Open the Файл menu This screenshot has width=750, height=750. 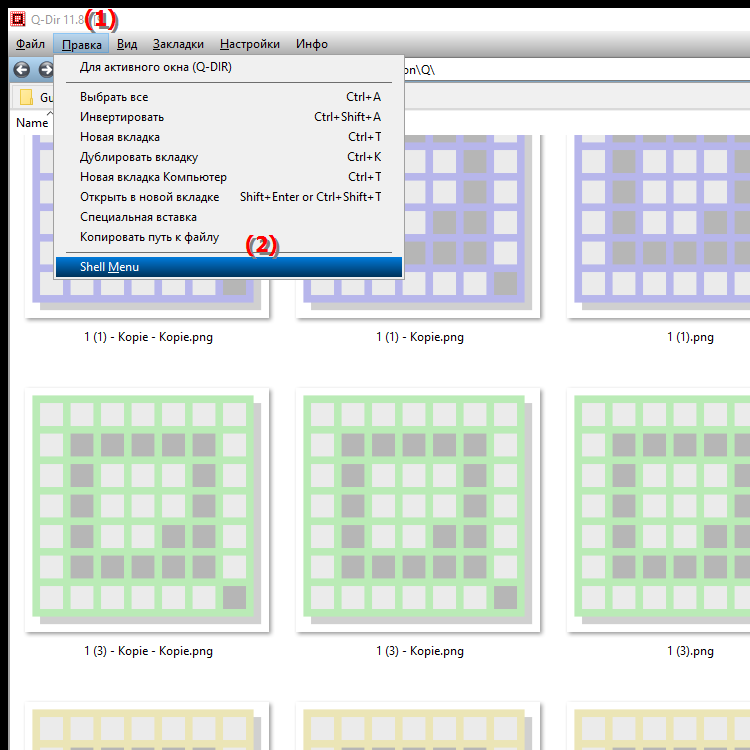[30, 44]
